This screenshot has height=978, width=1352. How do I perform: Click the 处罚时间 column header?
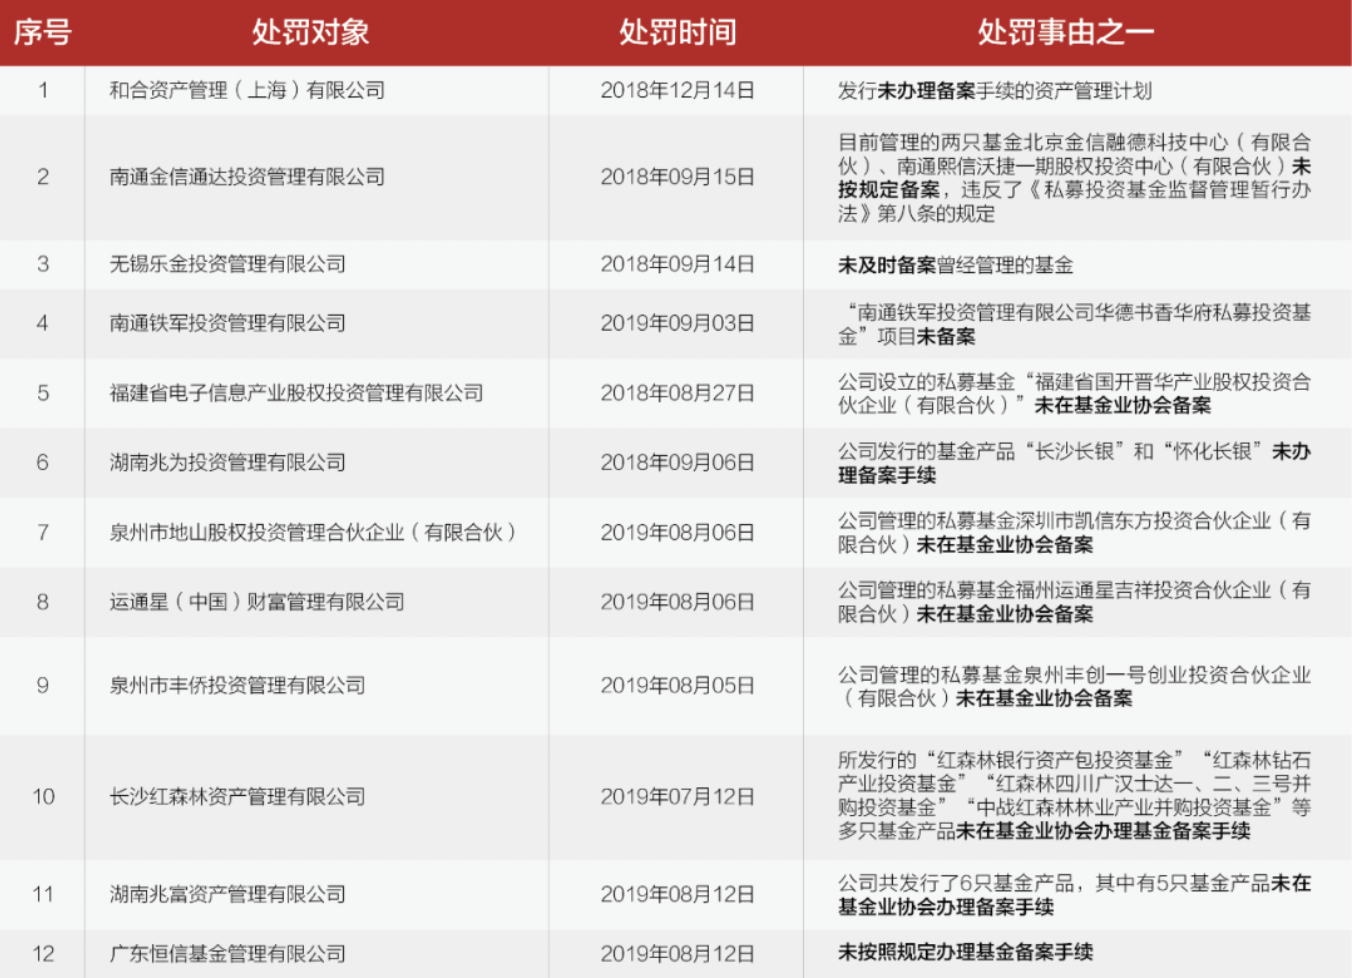click(x=676, y=31)
